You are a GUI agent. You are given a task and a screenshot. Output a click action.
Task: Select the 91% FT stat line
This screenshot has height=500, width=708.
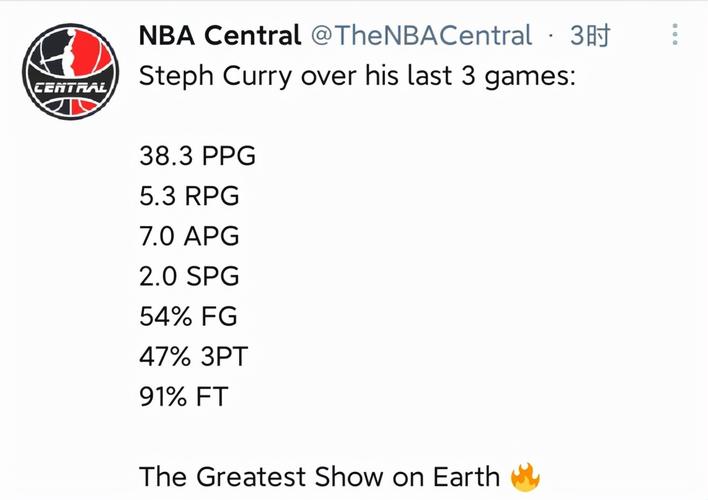tap(184, 396)
